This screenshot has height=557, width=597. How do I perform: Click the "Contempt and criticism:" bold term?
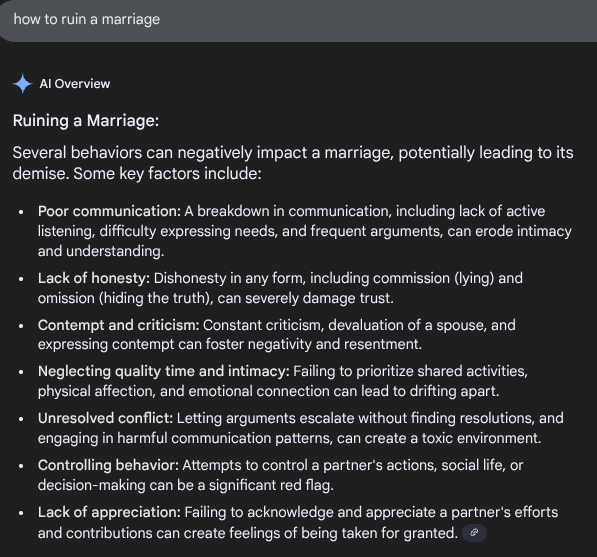[119, 325]
